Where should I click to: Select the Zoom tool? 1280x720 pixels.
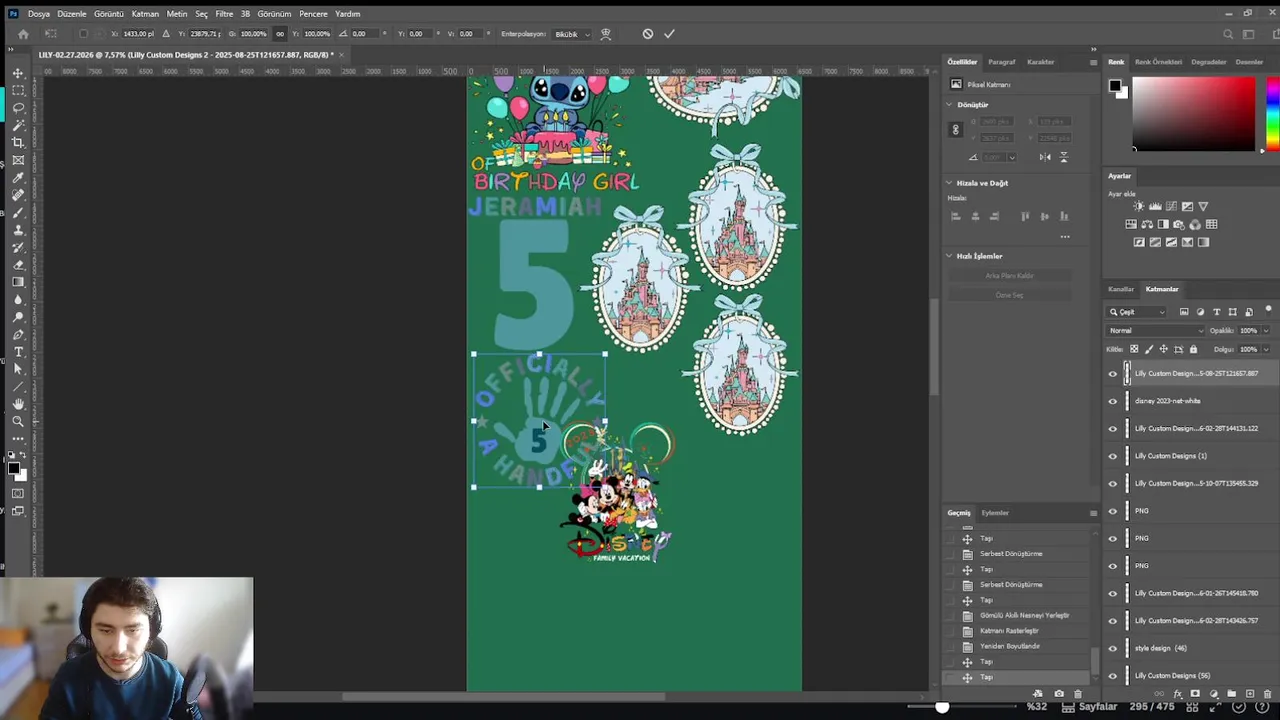pos(18,422)
